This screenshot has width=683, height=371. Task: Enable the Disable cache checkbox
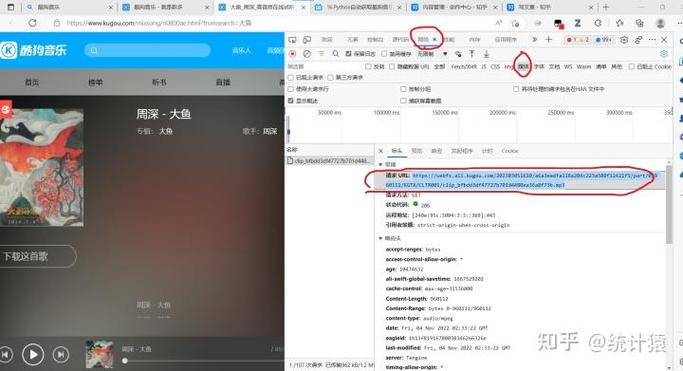(x=384, y=54)
